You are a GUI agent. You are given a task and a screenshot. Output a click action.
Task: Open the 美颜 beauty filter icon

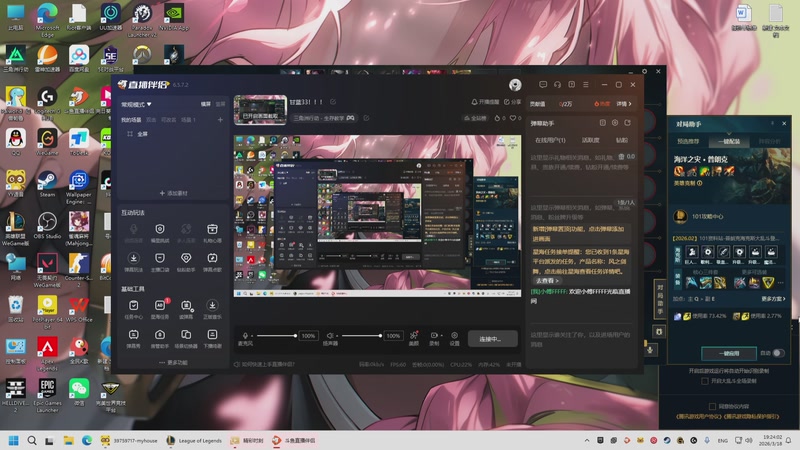414,336
